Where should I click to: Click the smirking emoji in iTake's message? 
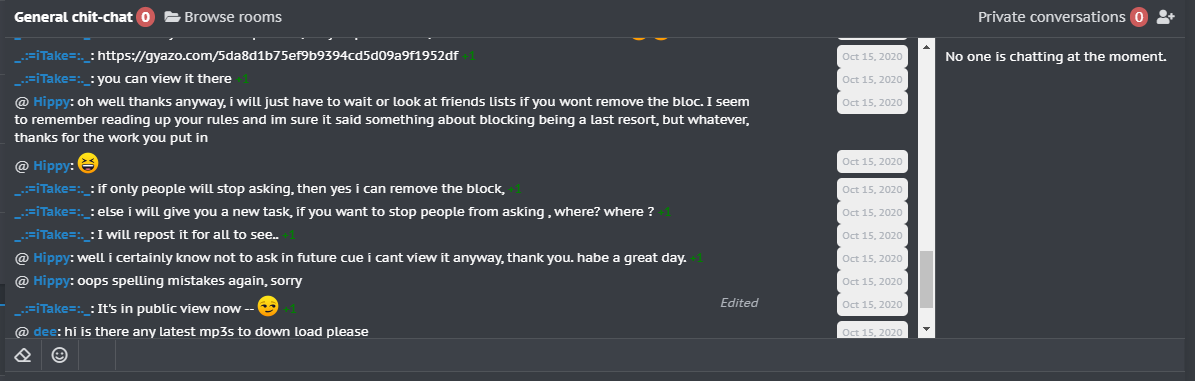coord(268,306)
